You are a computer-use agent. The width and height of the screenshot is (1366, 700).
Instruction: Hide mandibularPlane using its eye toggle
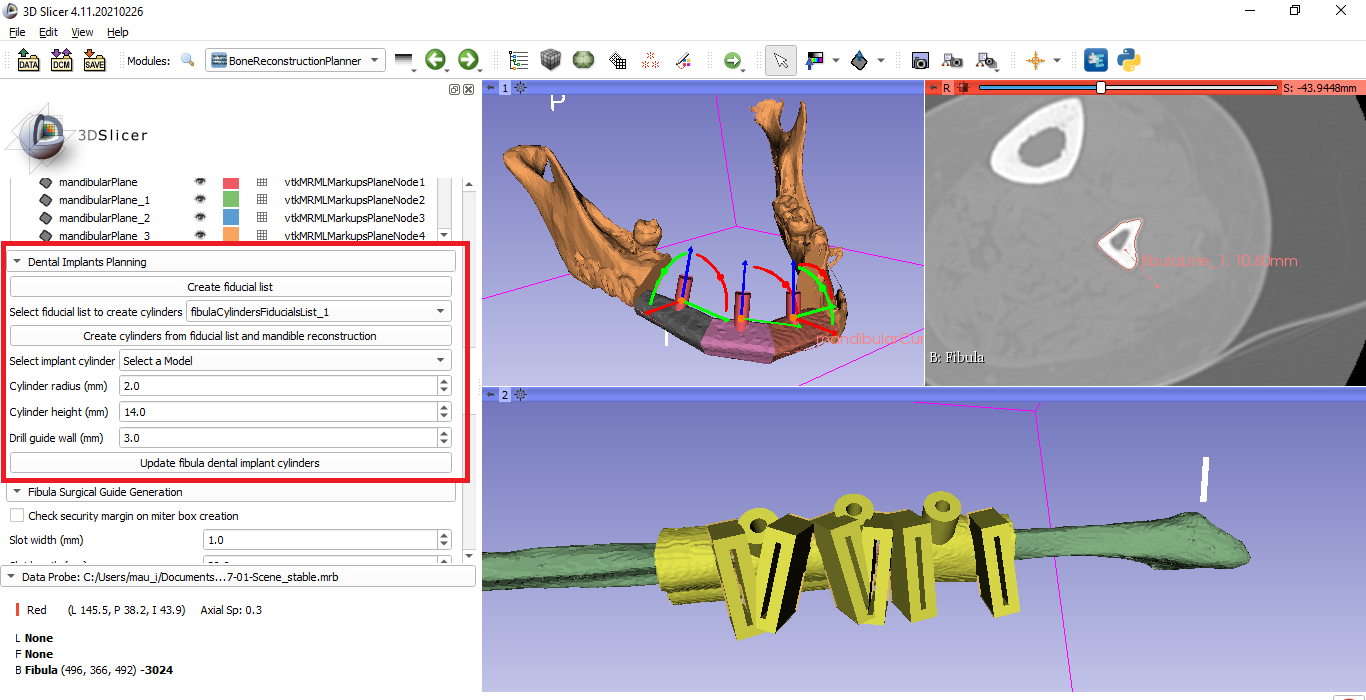(x=200, y=181)
